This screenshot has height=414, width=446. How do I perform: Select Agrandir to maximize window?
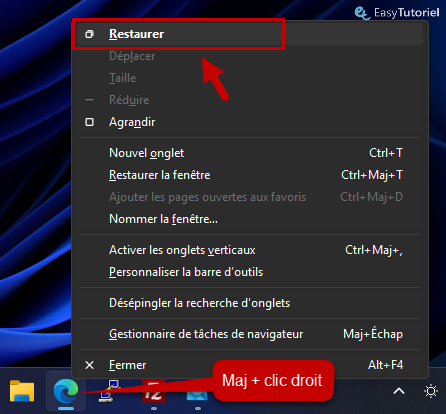click(250, 122)
